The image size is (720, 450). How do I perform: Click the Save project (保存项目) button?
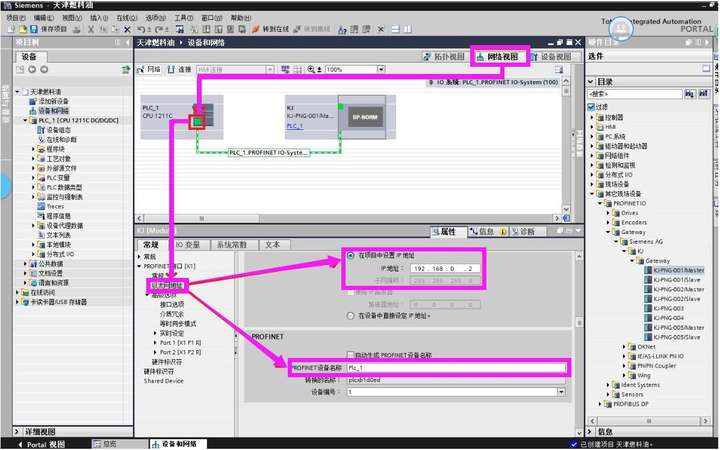tap(49, 29)
